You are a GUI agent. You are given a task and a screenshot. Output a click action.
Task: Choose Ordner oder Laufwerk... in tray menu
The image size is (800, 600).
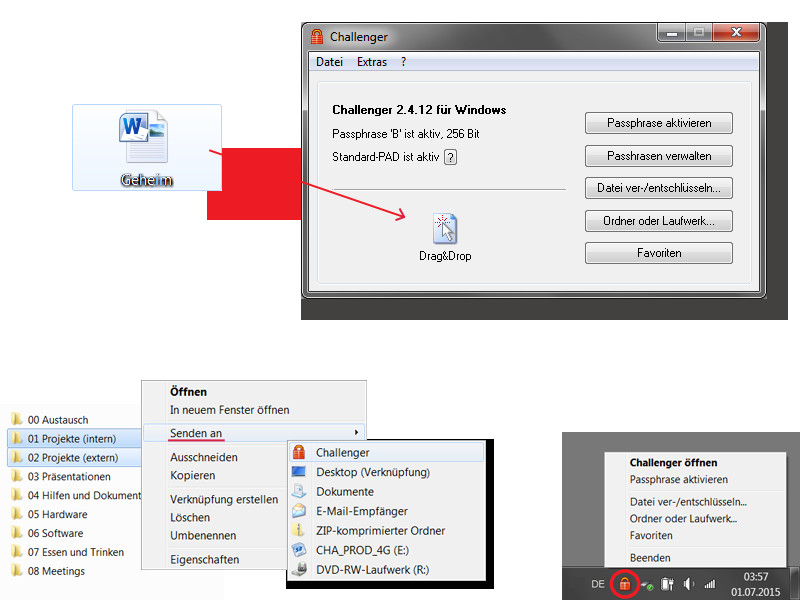(x=683, y=519)
